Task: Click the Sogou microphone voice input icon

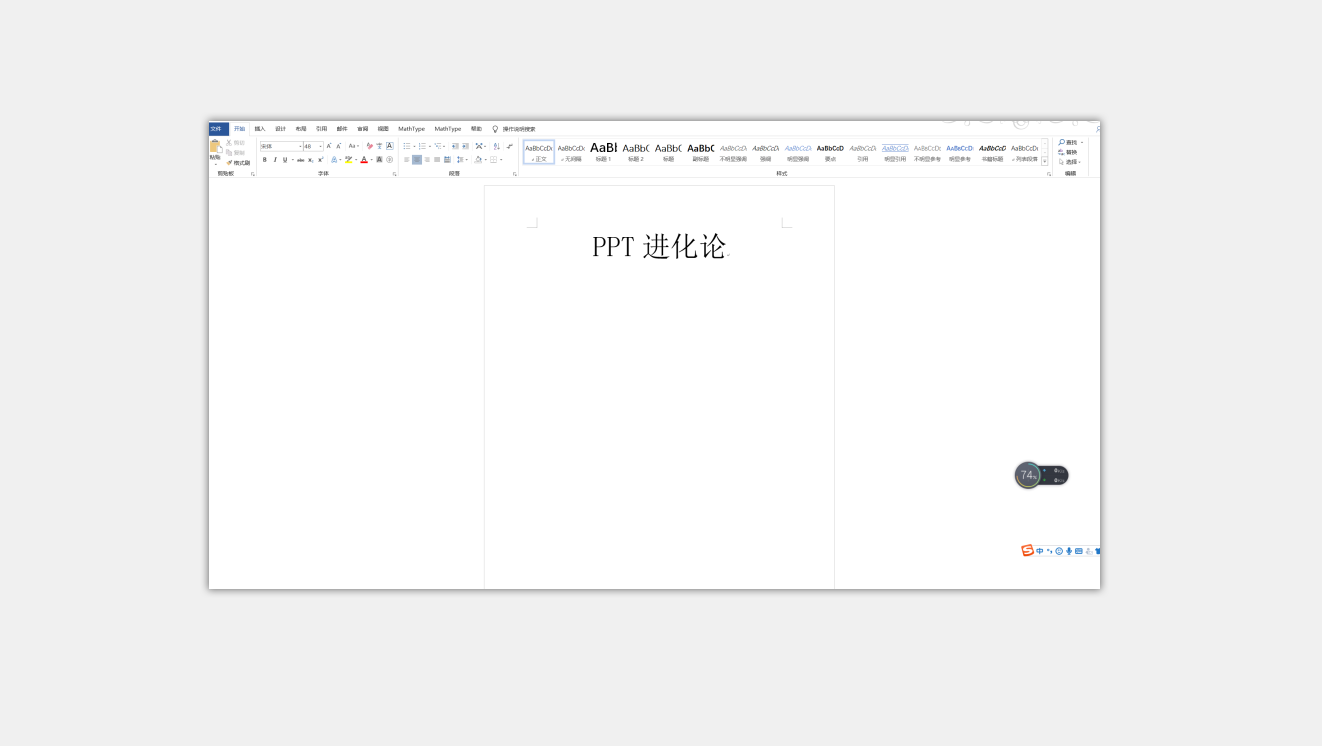Action: [x=1069, y=551]
